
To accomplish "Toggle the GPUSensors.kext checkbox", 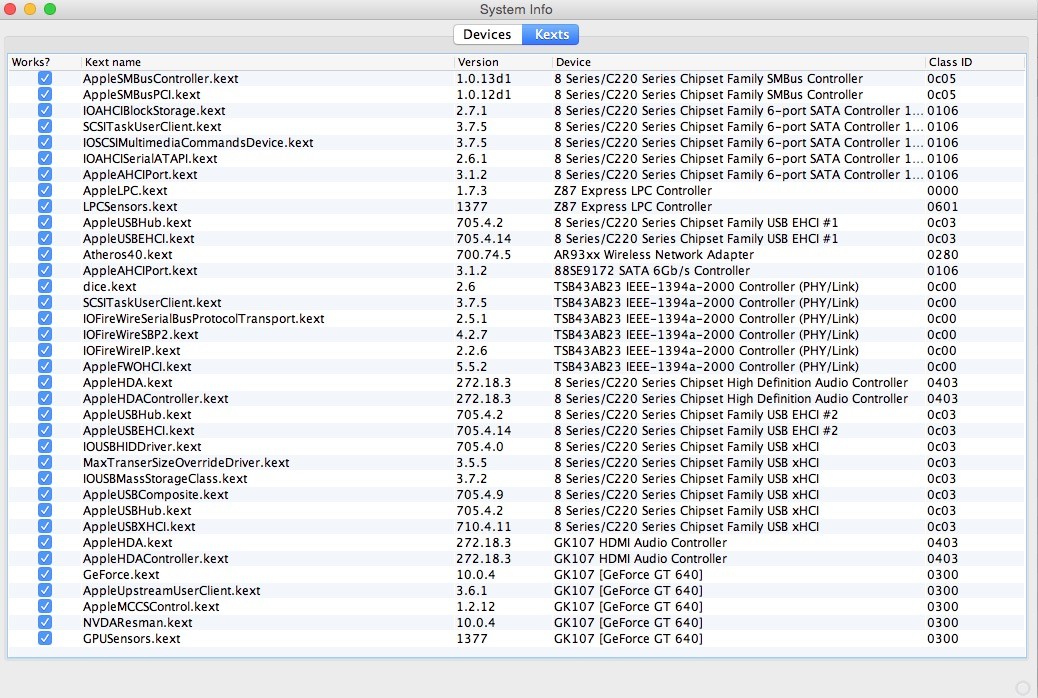I will point(45,639).
